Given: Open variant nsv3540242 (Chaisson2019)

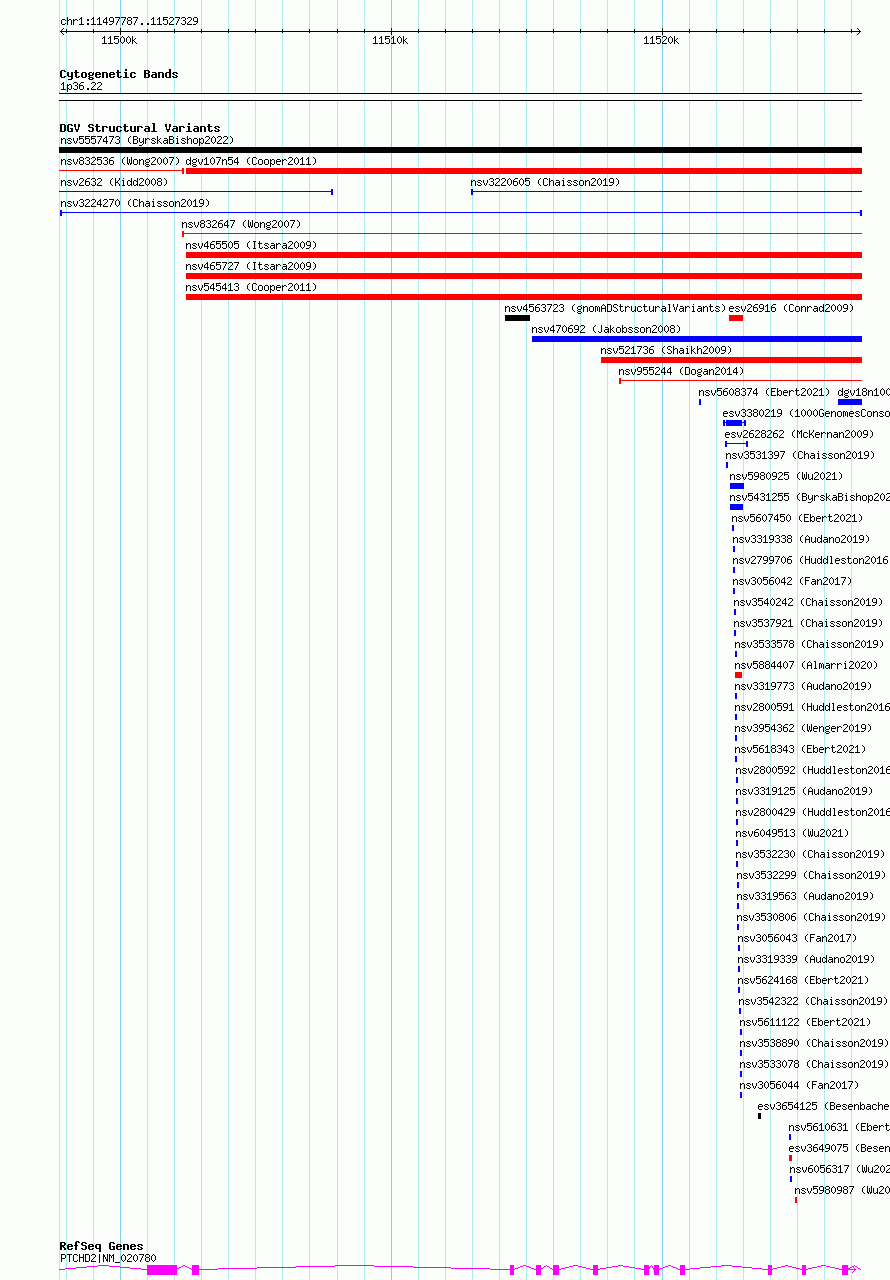Looking at the screenshot, I should pyautogui.click(x=808, y=602).
